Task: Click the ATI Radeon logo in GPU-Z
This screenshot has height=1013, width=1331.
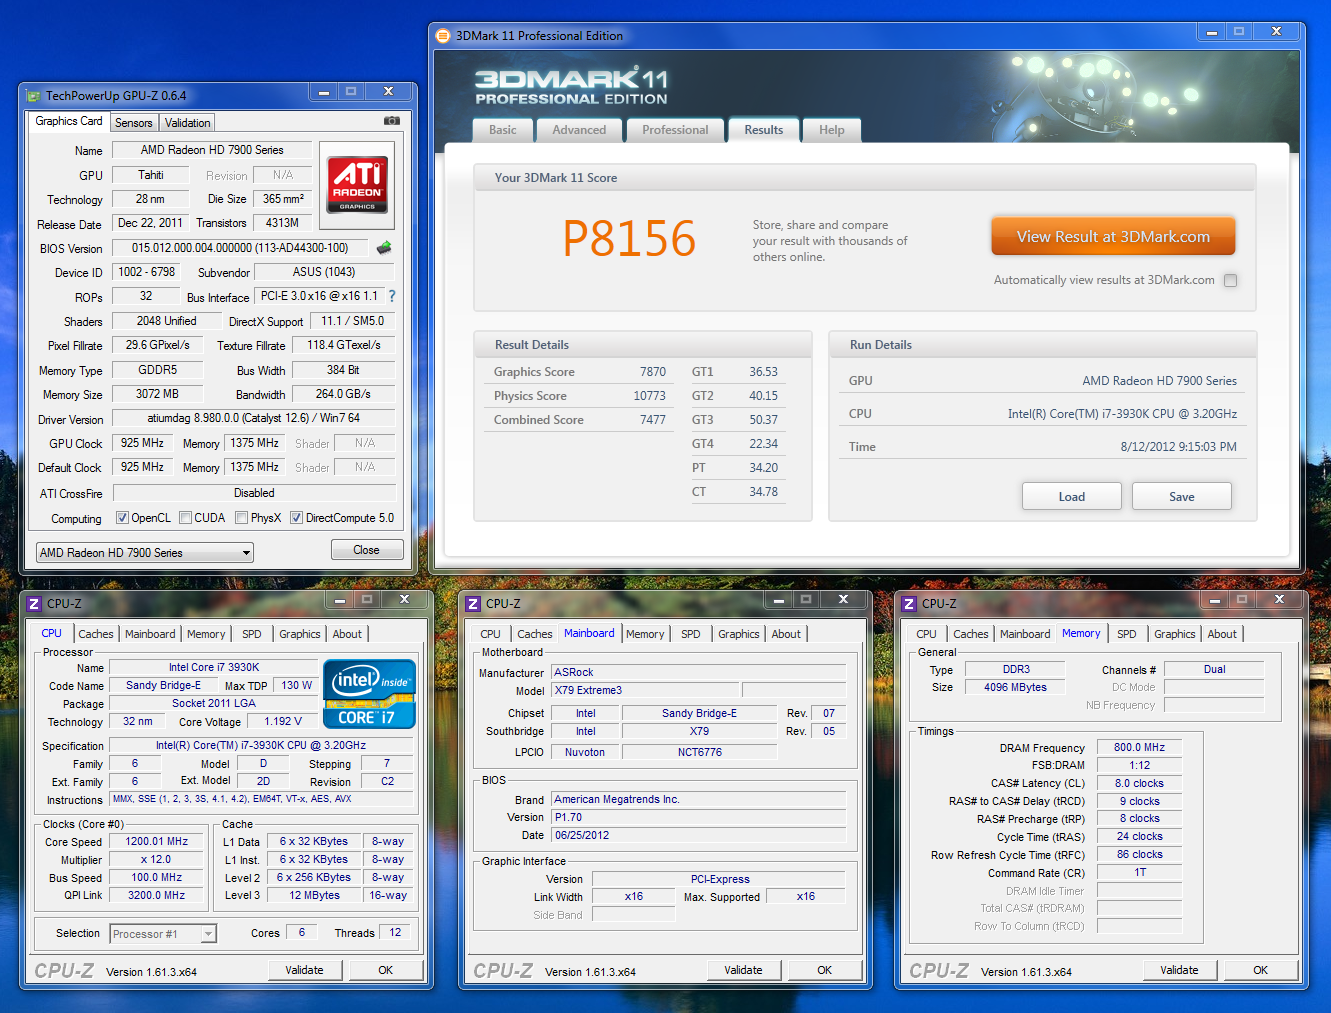Action: (x=357, y=186)
